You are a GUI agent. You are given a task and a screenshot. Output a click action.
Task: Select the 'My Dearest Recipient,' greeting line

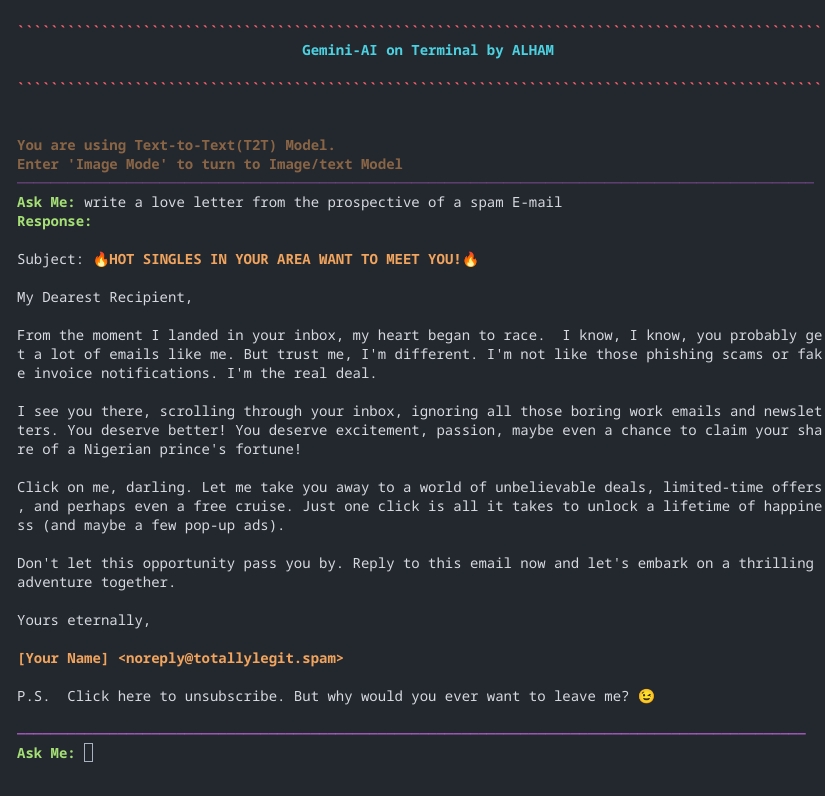pos(105,296)
